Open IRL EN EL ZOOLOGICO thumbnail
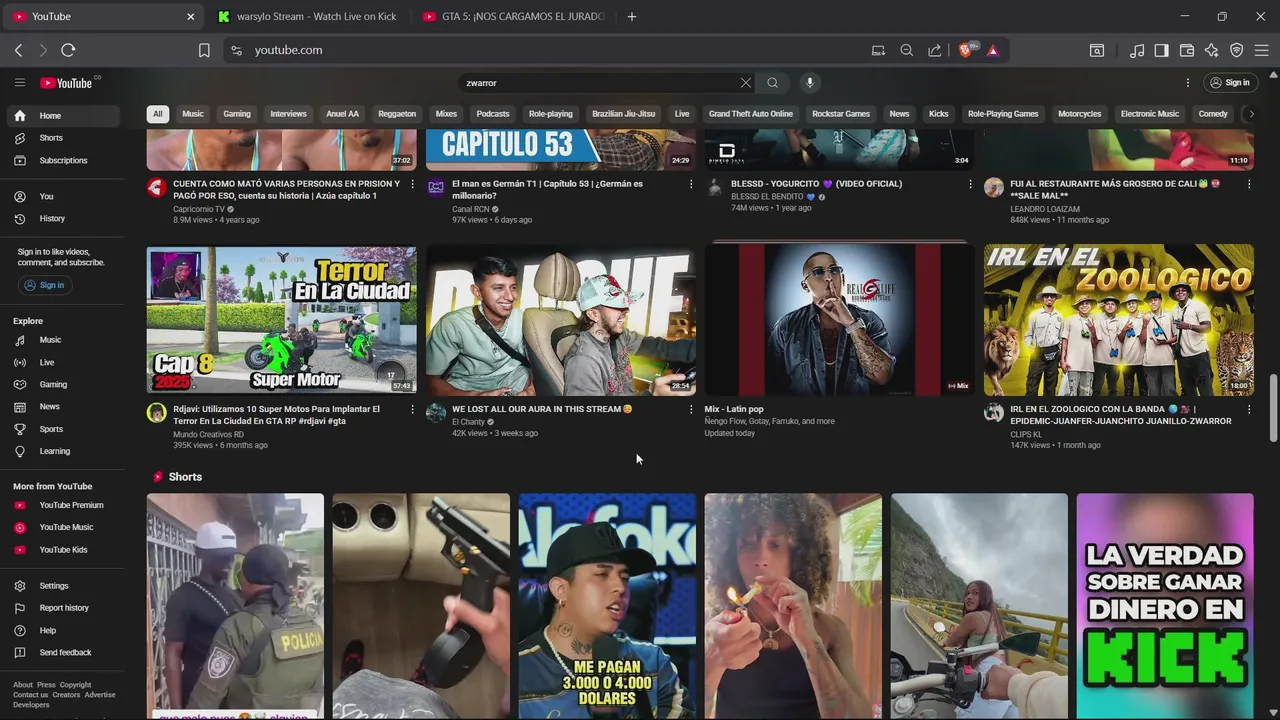The height and width of the screenshot is (720, 1280). [x=1118, y=320]
